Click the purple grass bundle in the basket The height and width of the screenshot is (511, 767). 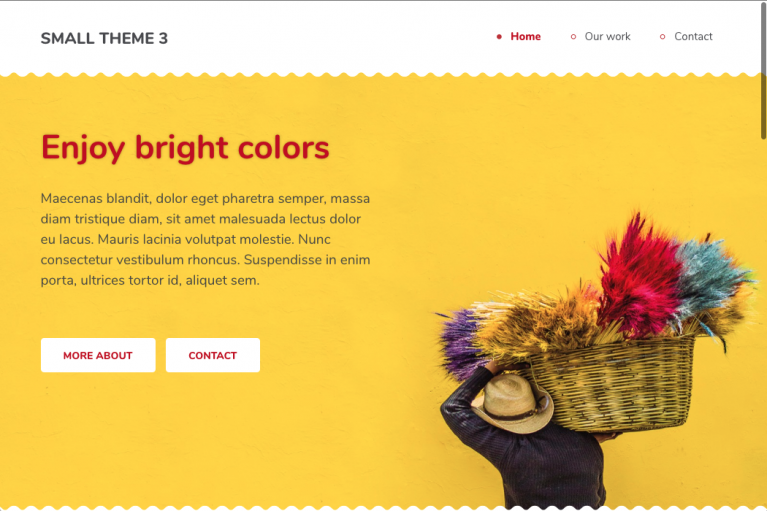(x=460, y=342)
